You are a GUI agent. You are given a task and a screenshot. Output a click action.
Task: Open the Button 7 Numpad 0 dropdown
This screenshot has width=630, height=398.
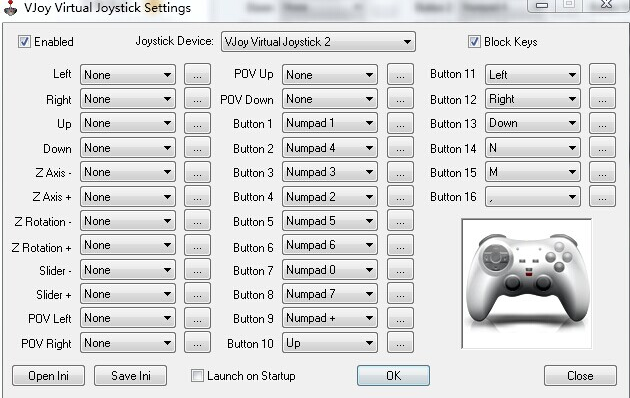click(x=330, y=270)
